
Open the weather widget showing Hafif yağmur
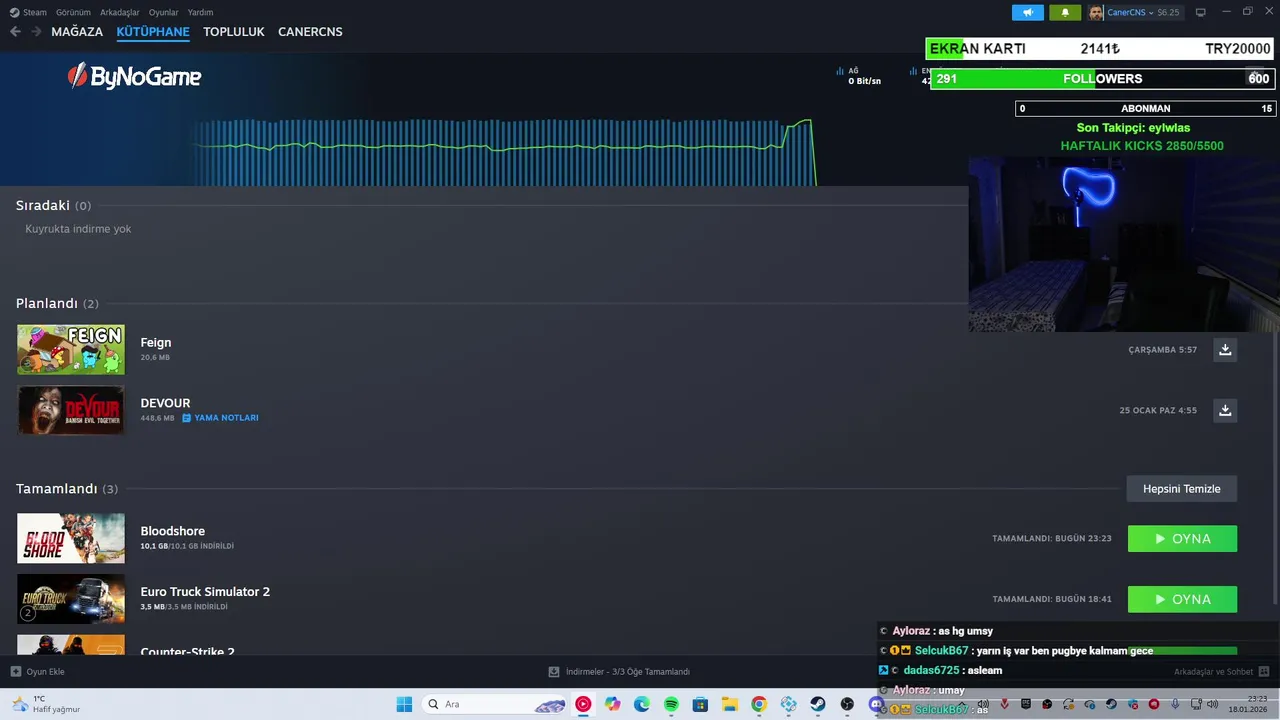45,704
